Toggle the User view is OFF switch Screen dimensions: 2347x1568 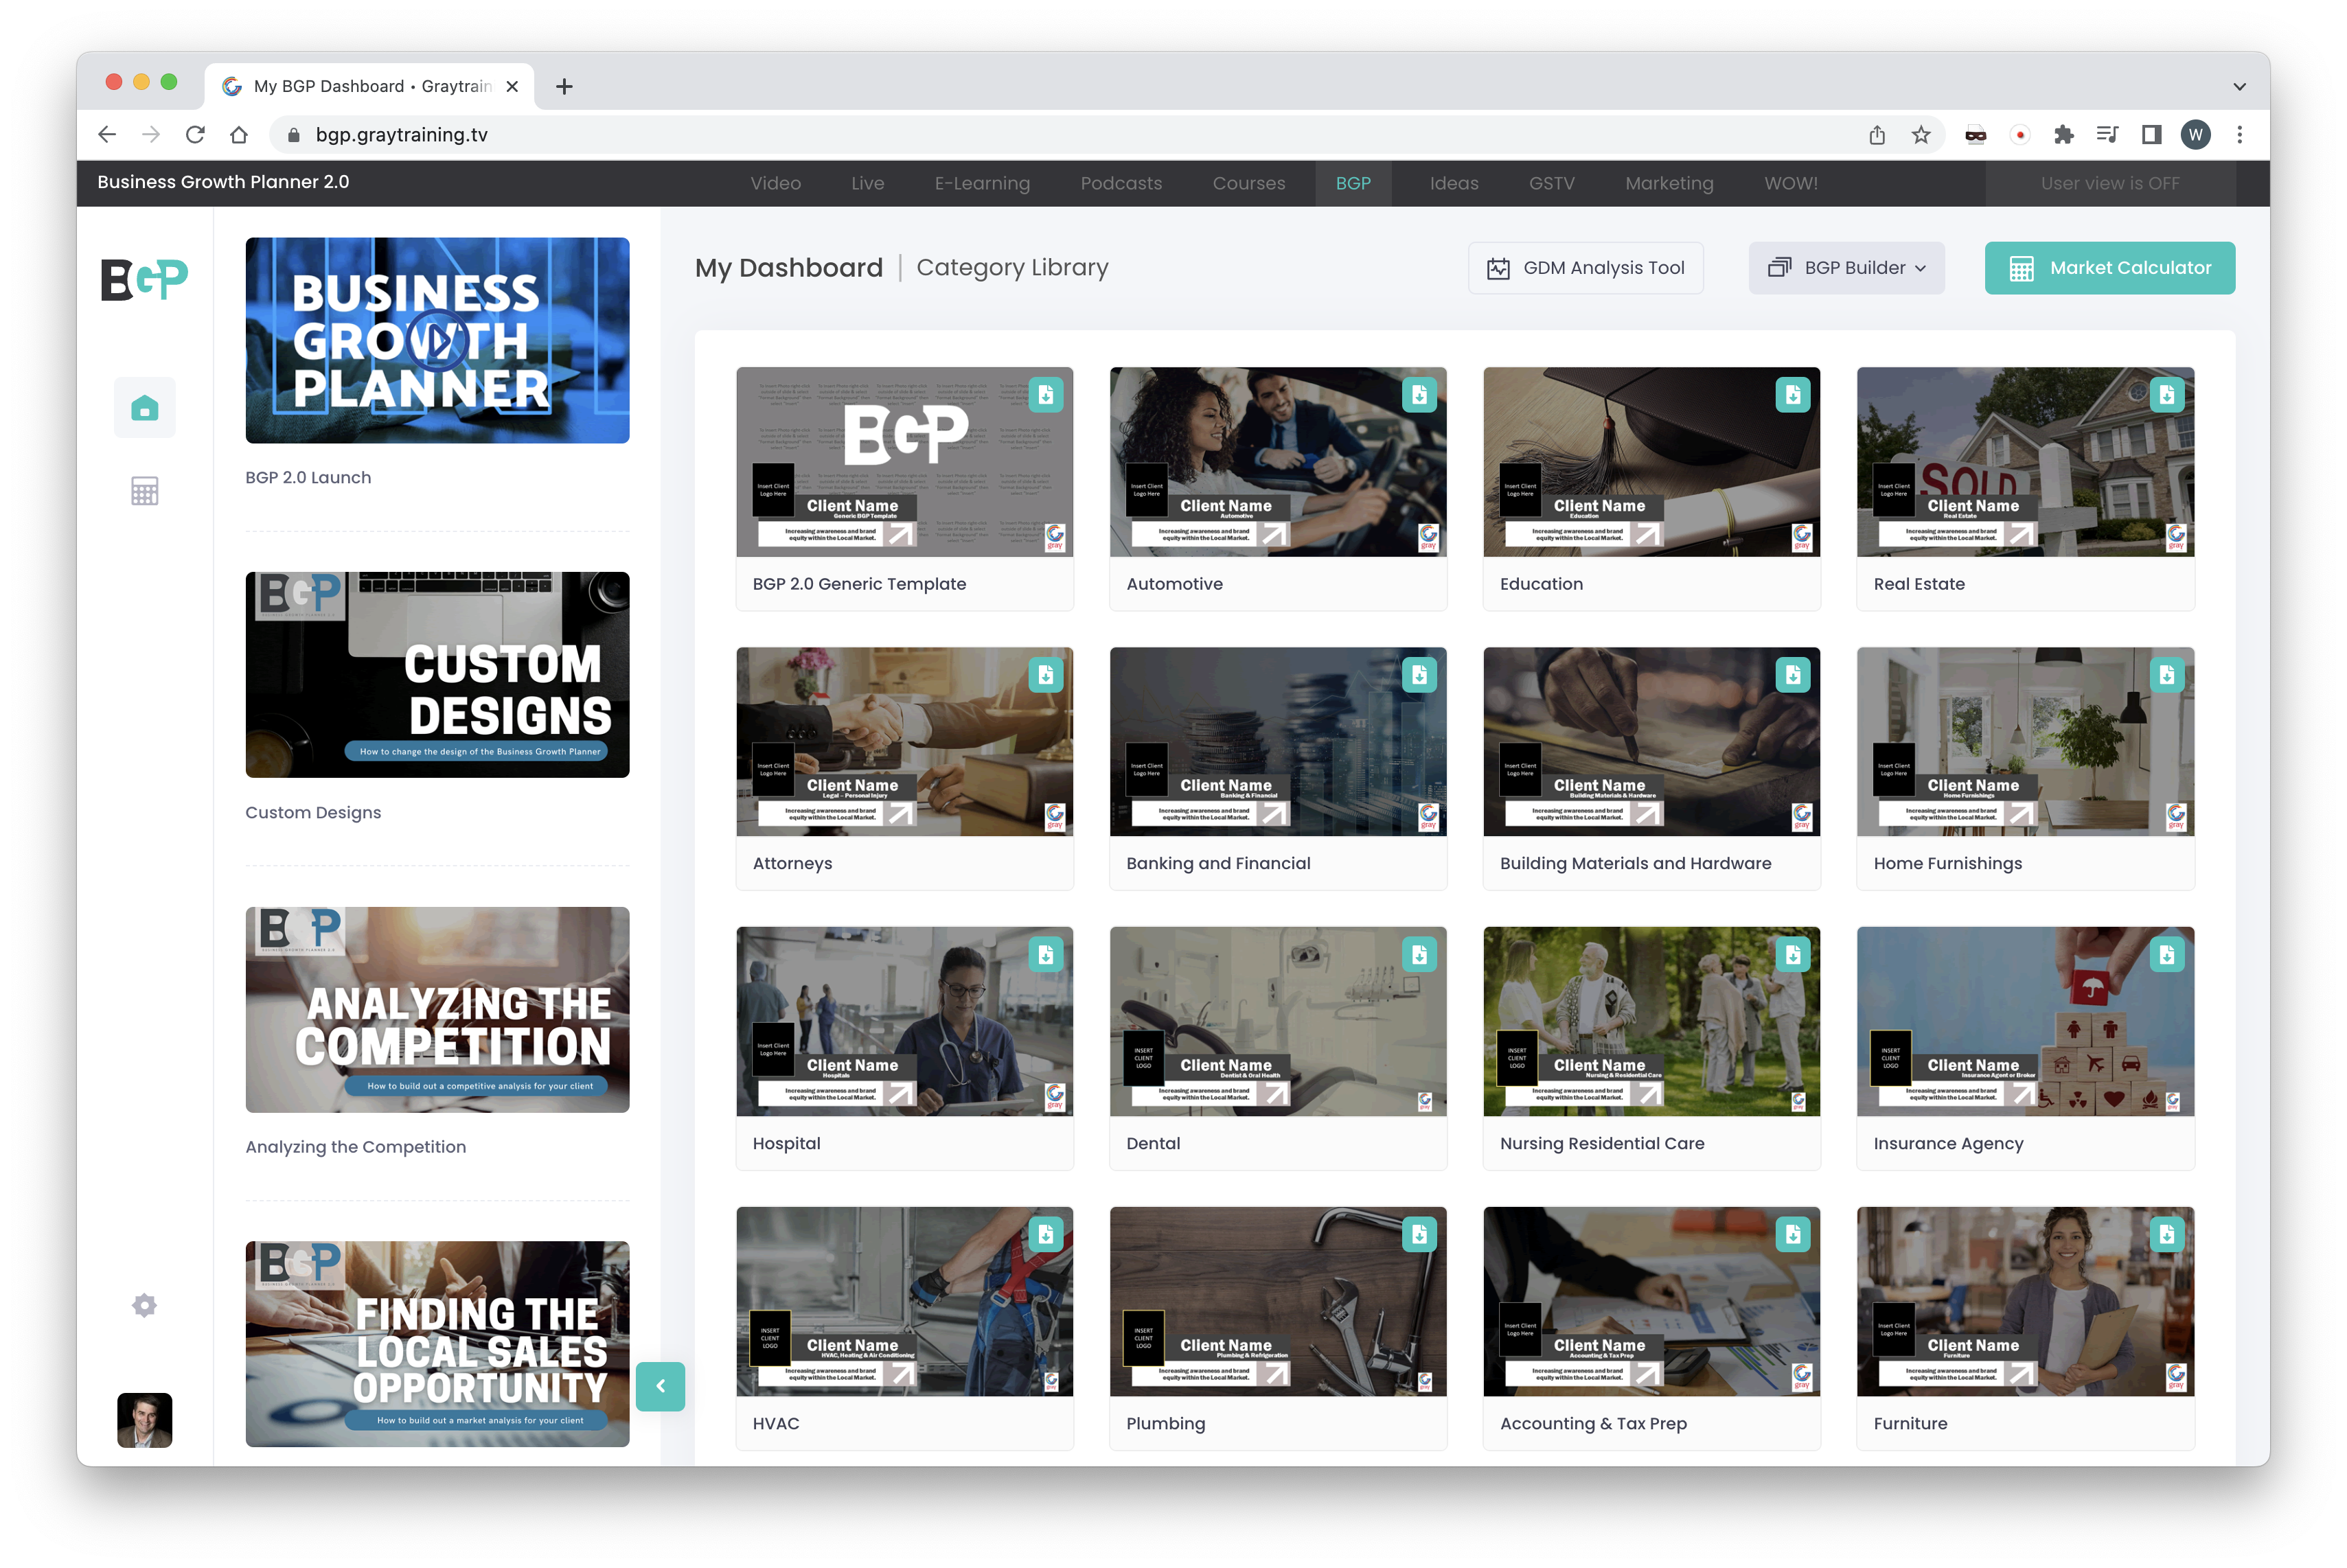[x=2110, y=183]
